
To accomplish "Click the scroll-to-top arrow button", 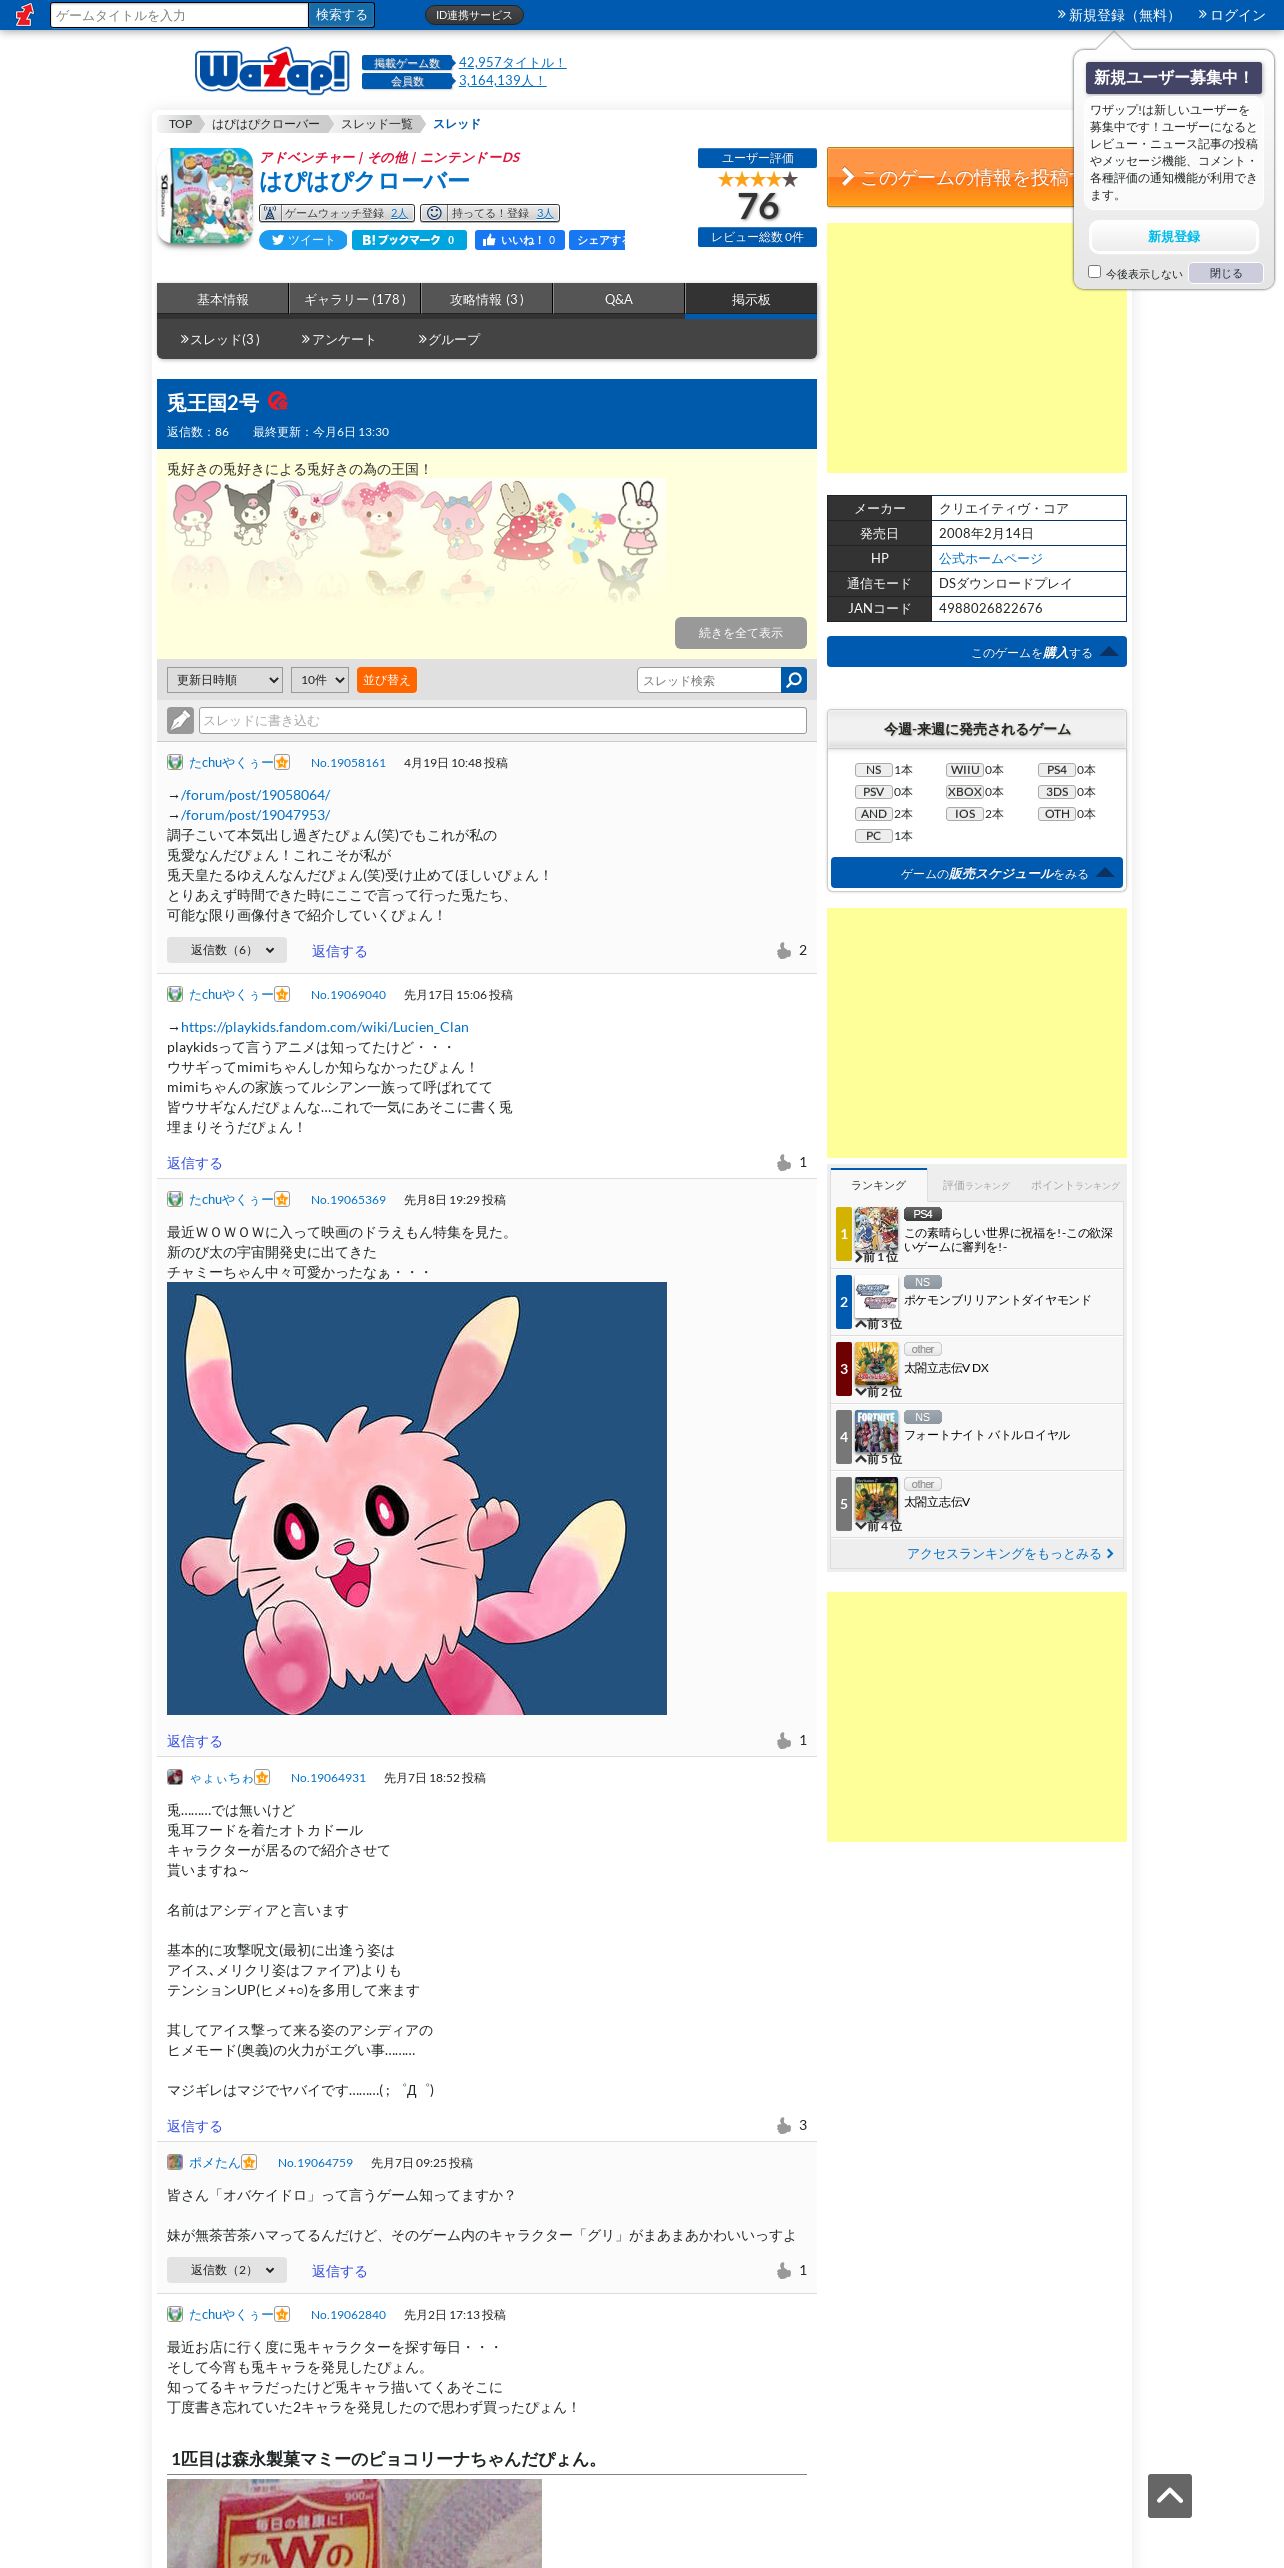I will tap(1170, 2496).
